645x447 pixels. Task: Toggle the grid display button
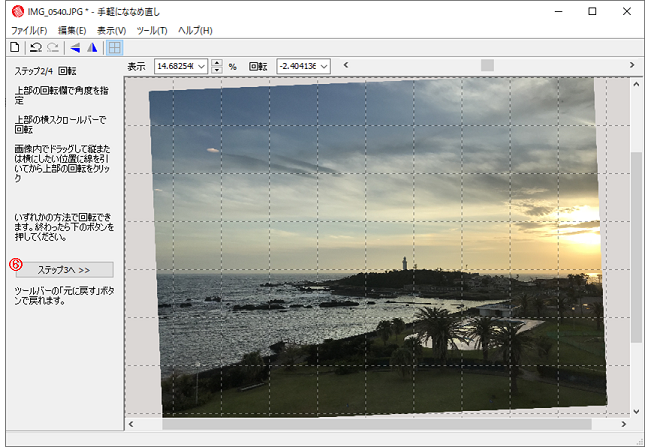point(115,47)
